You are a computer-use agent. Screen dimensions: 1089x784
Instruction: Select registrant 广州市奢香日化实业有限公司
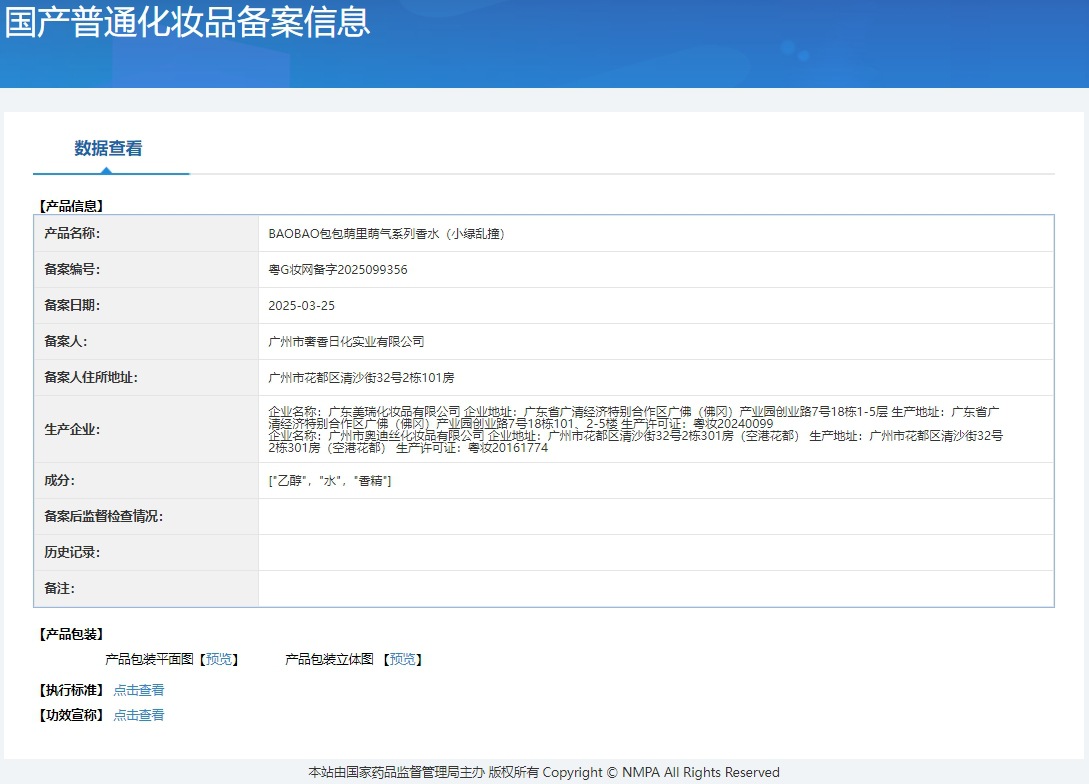(x=346, y=342)
